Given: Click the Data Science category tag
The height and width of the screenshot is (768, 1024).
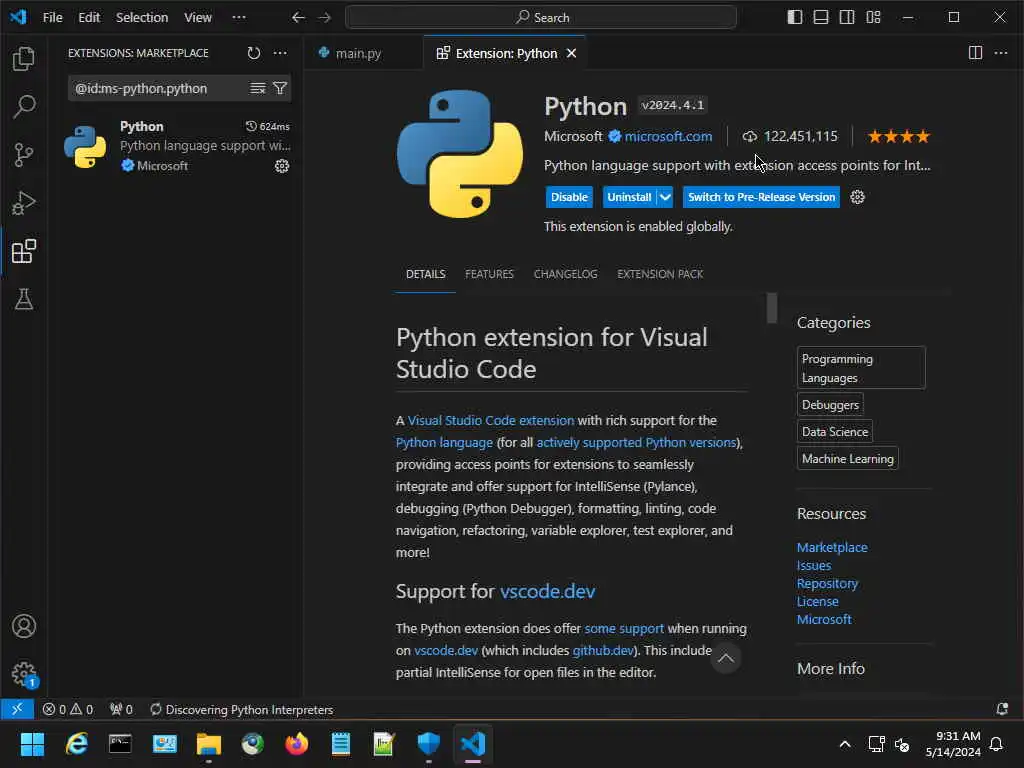Looking at the screenshot, I should [835, 432].
